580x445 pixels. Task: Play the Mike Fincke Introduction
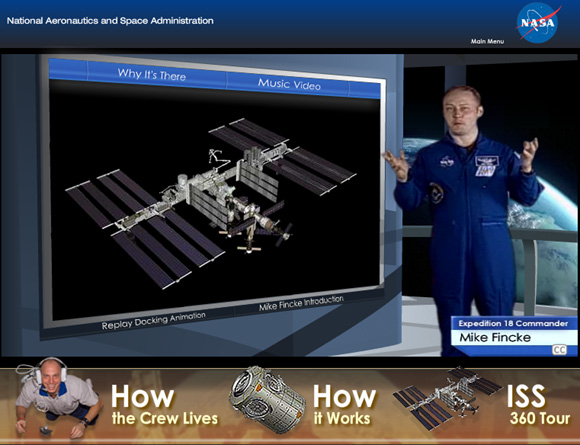(x=301, y=303)
